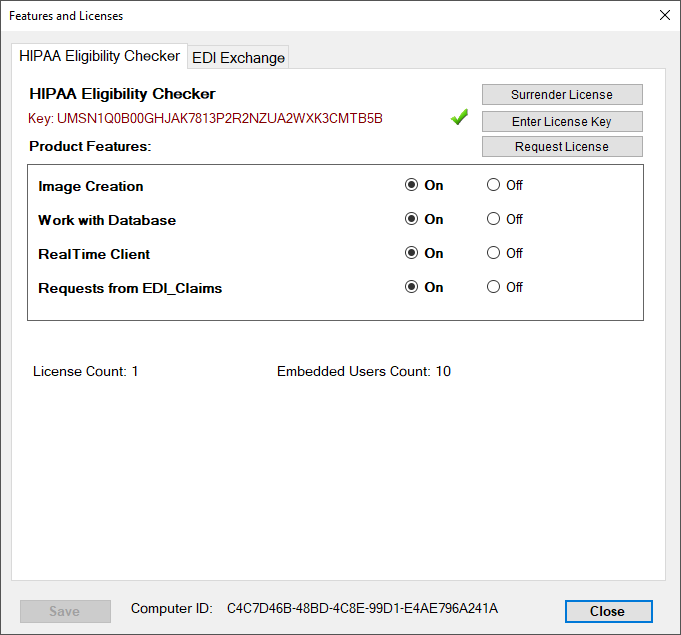Open the Enter License Key dialog
Screen dimensions: 681x635
[562, 121]
